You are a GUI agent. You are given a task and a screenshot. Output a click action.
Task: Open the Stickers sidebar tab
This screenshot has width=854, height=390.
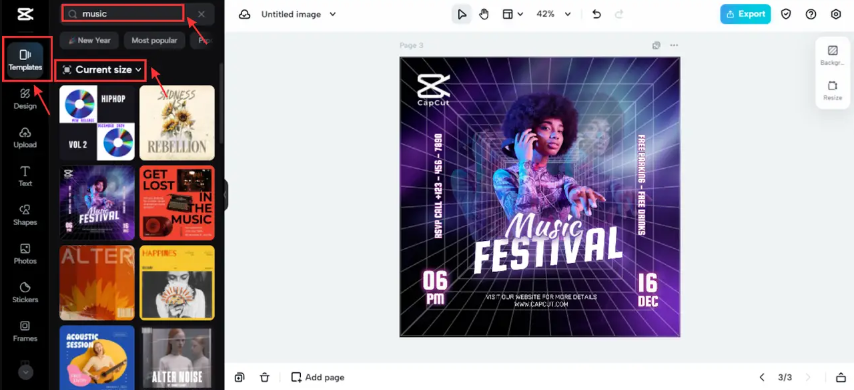[x=25, y=292]
